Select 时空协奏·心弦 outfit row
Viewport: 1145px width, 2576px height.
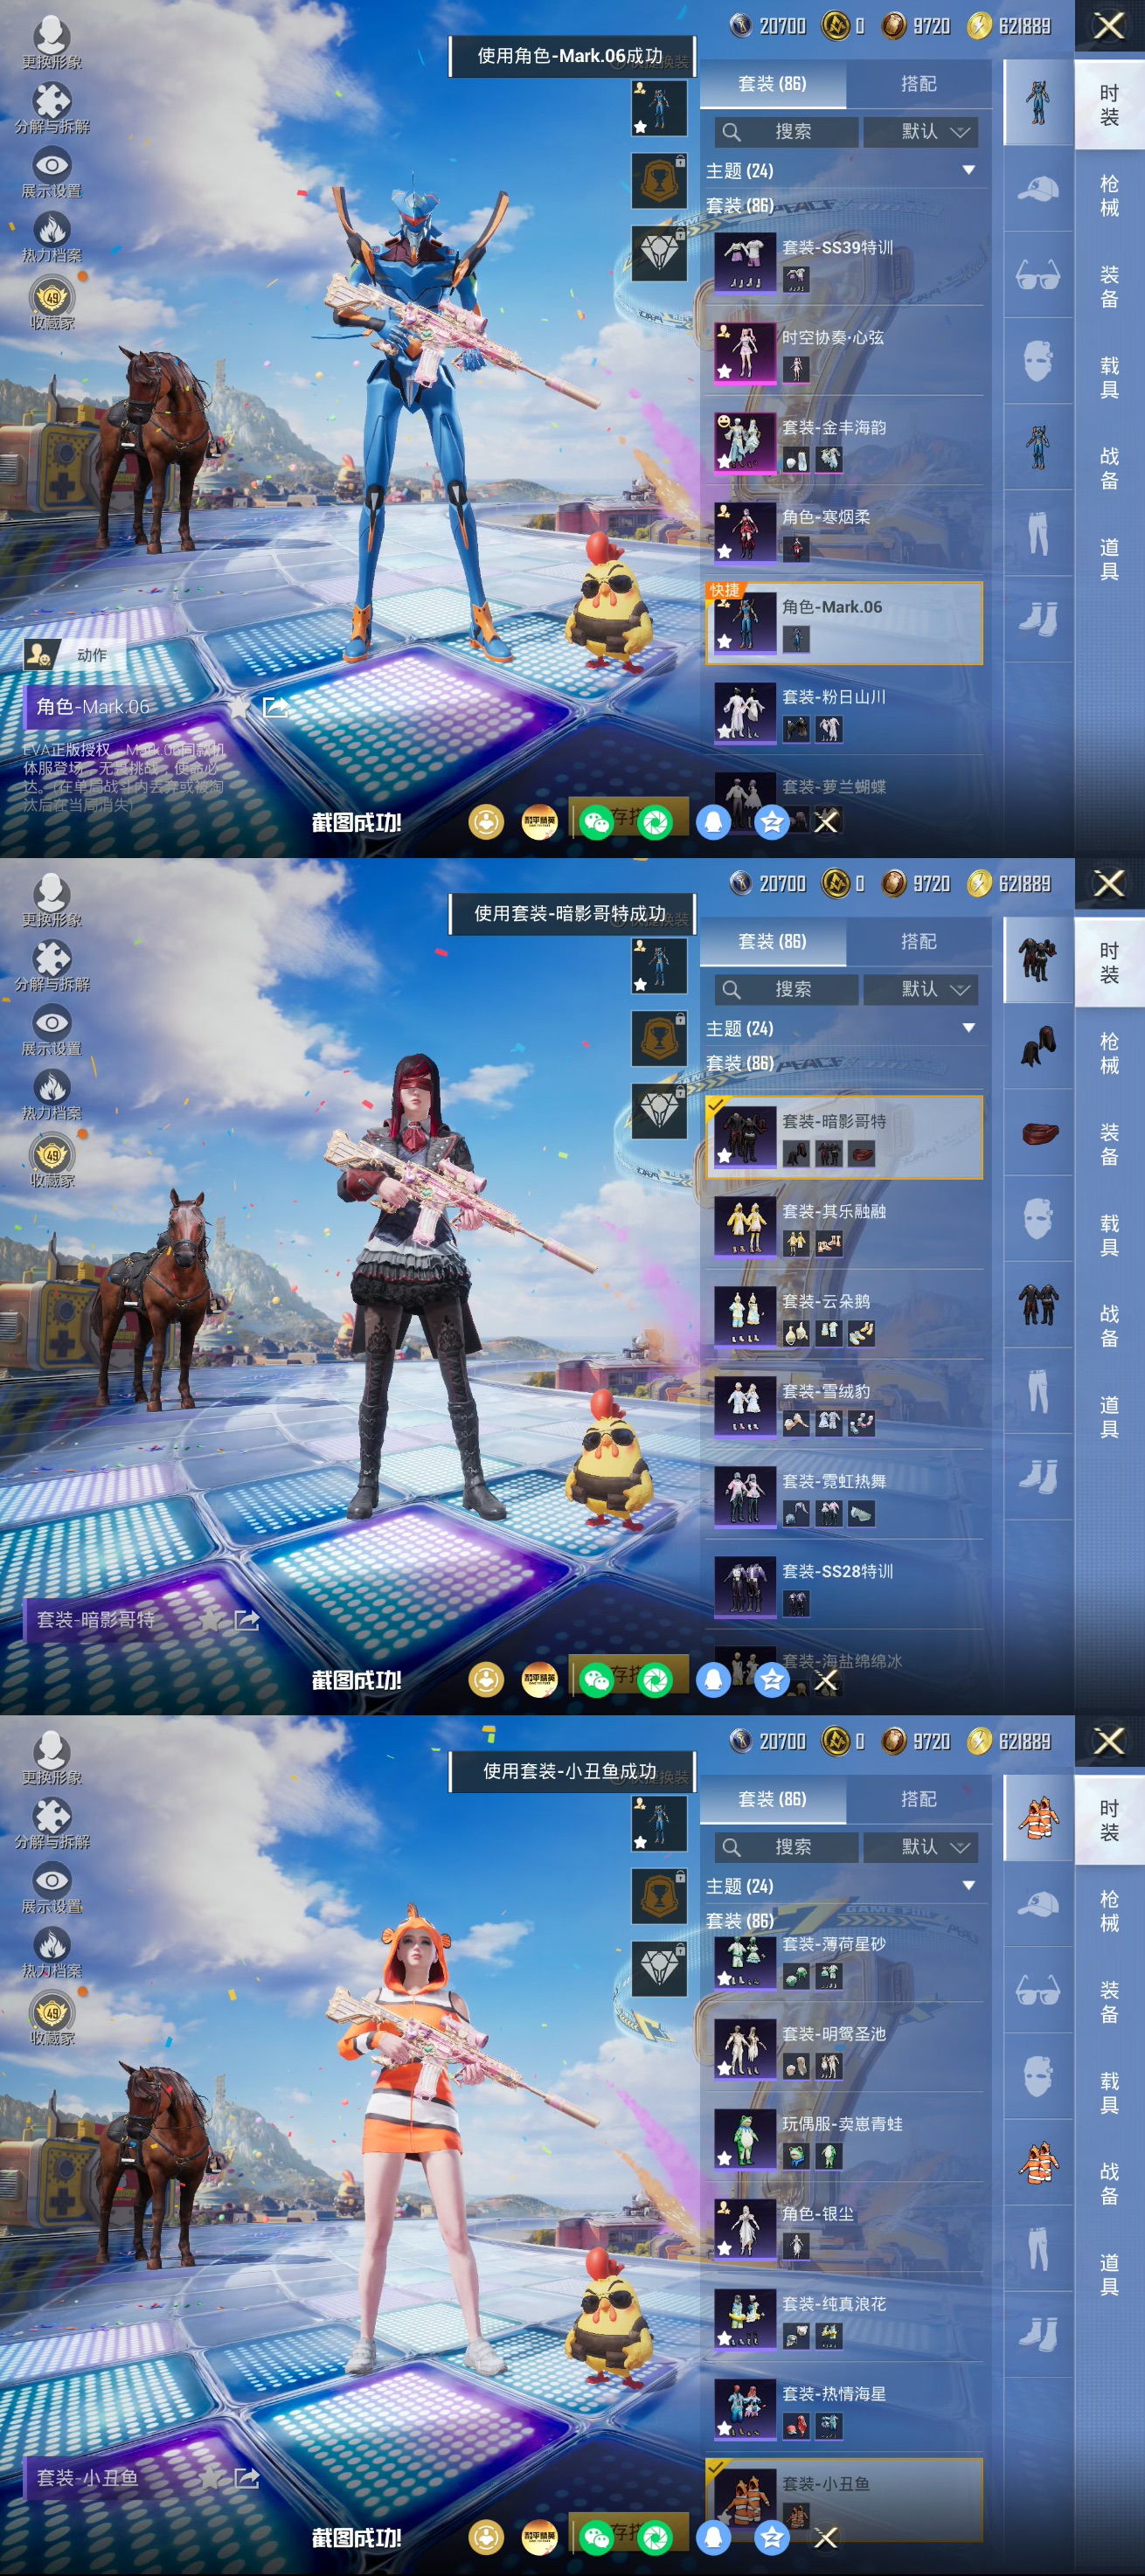tap(844, 352)
